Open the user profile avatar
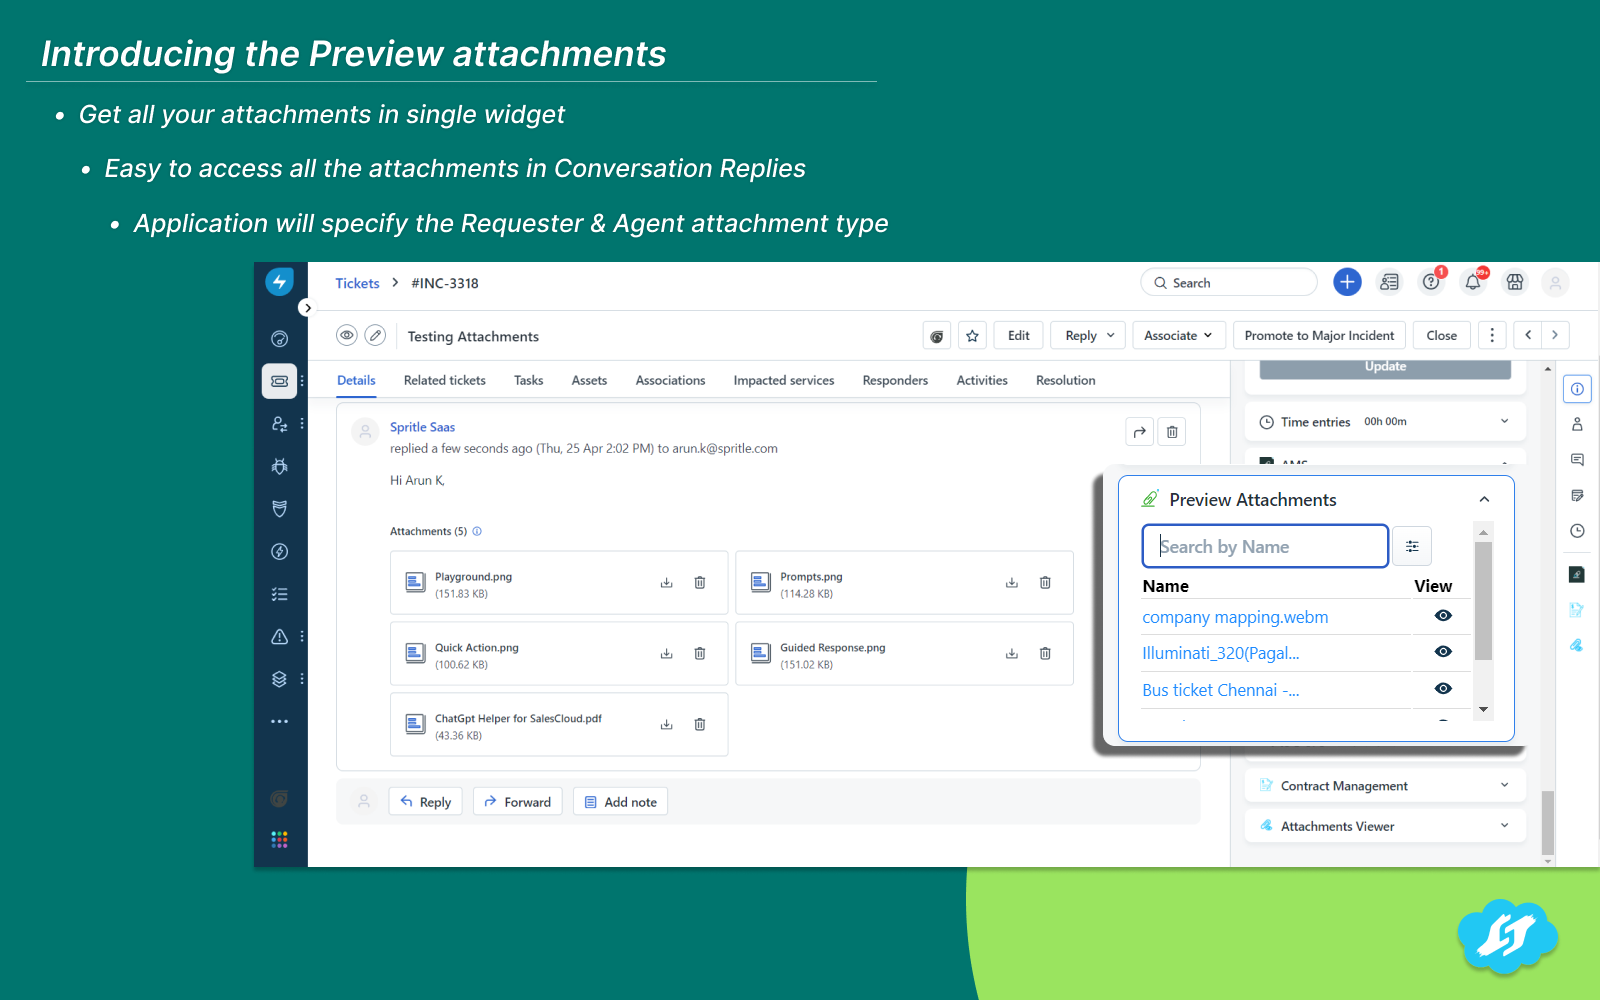Viewport: 1600px width, 1000px height. 1555,283
